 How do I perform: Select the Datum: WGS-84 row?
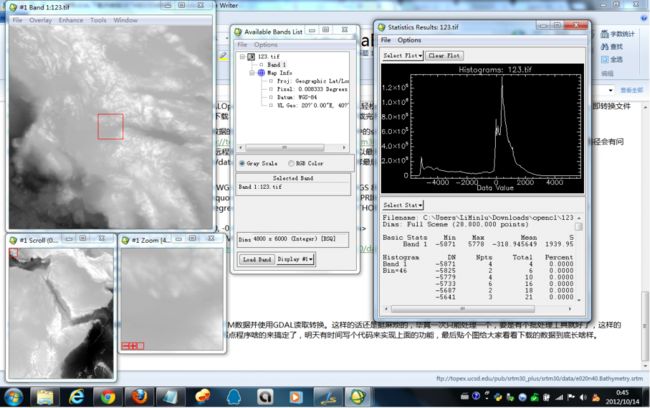297,97
